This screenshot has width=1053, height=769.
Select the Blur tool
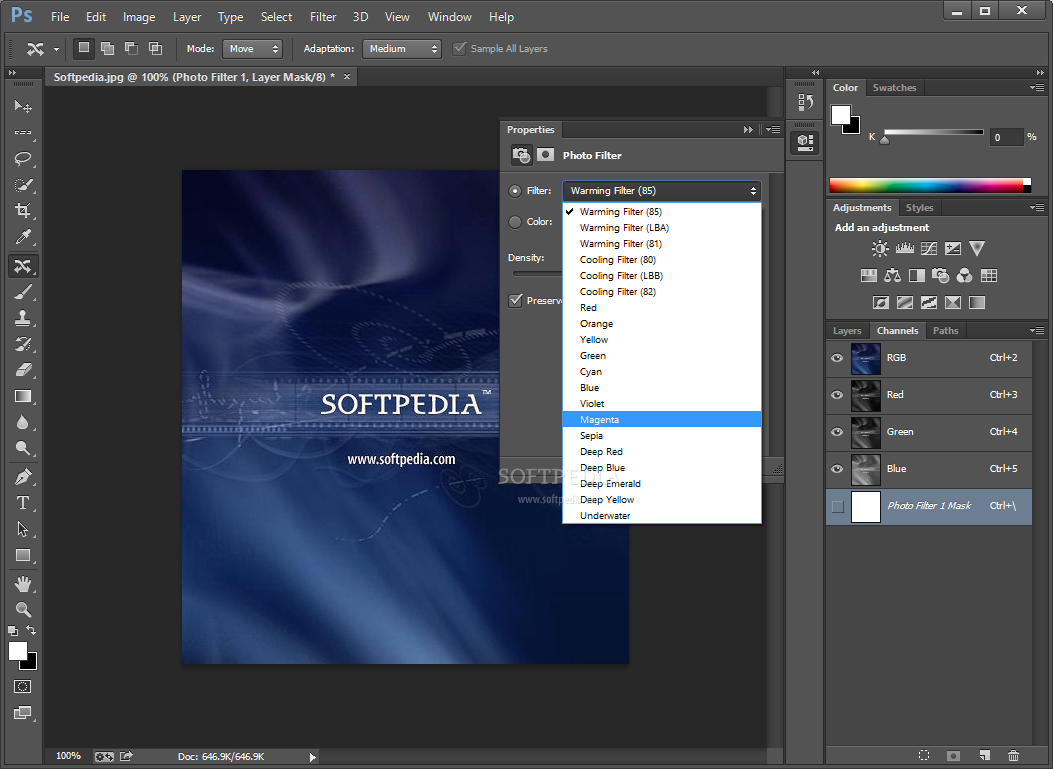(23, 422)
